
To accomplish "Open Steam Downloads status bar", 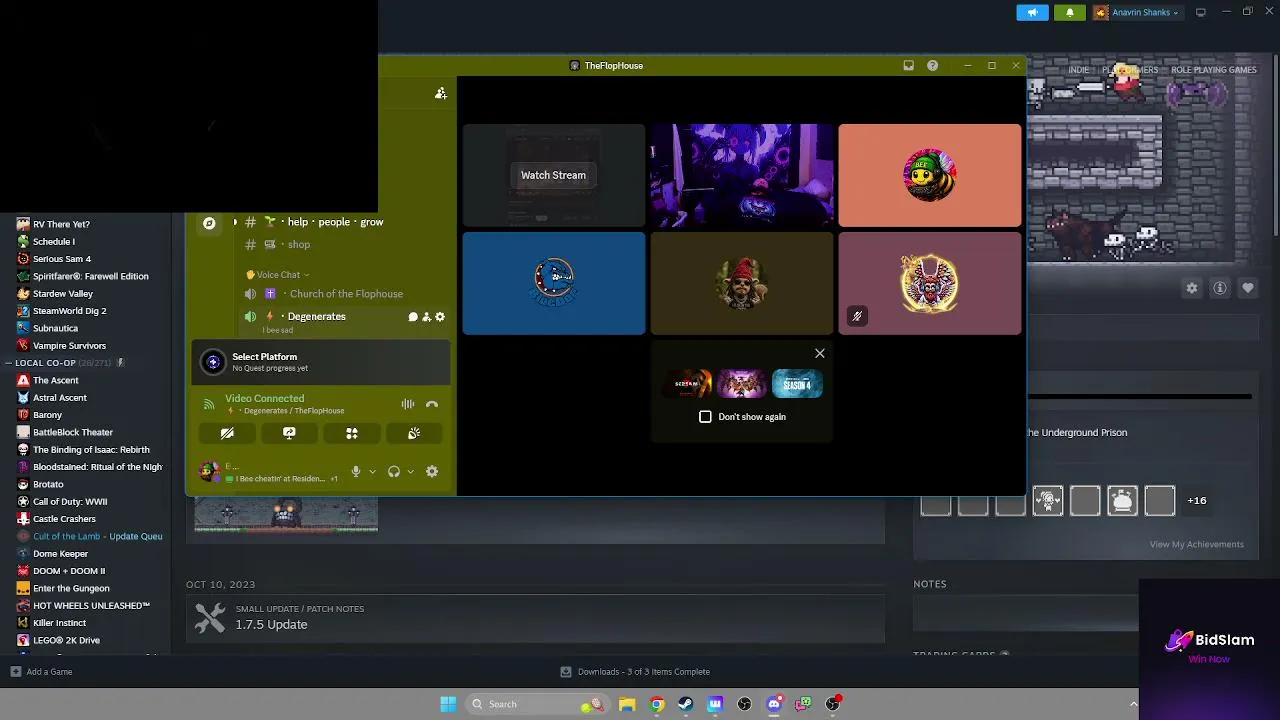I will point(635,672).
